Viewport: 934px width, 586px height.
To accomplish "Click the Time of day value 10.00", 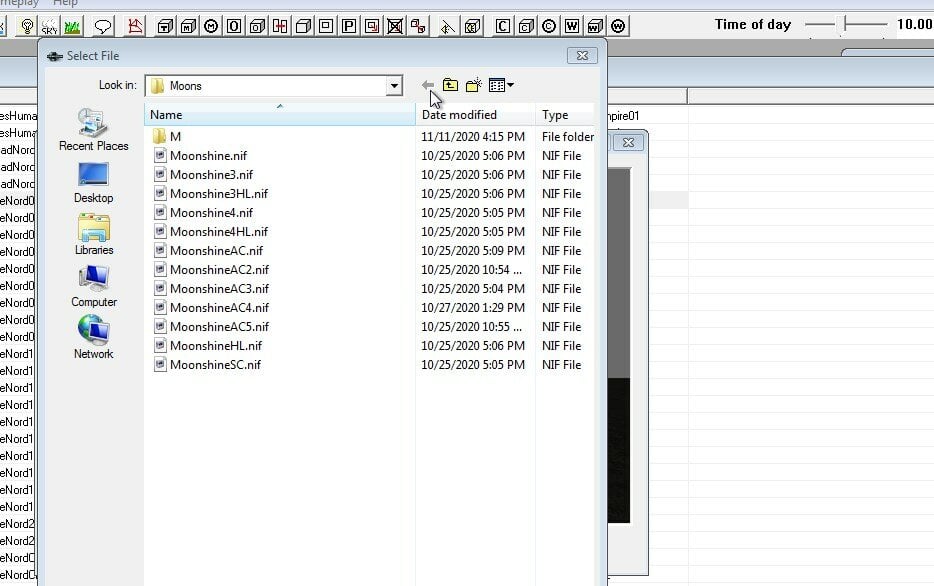I will point(914,24).
